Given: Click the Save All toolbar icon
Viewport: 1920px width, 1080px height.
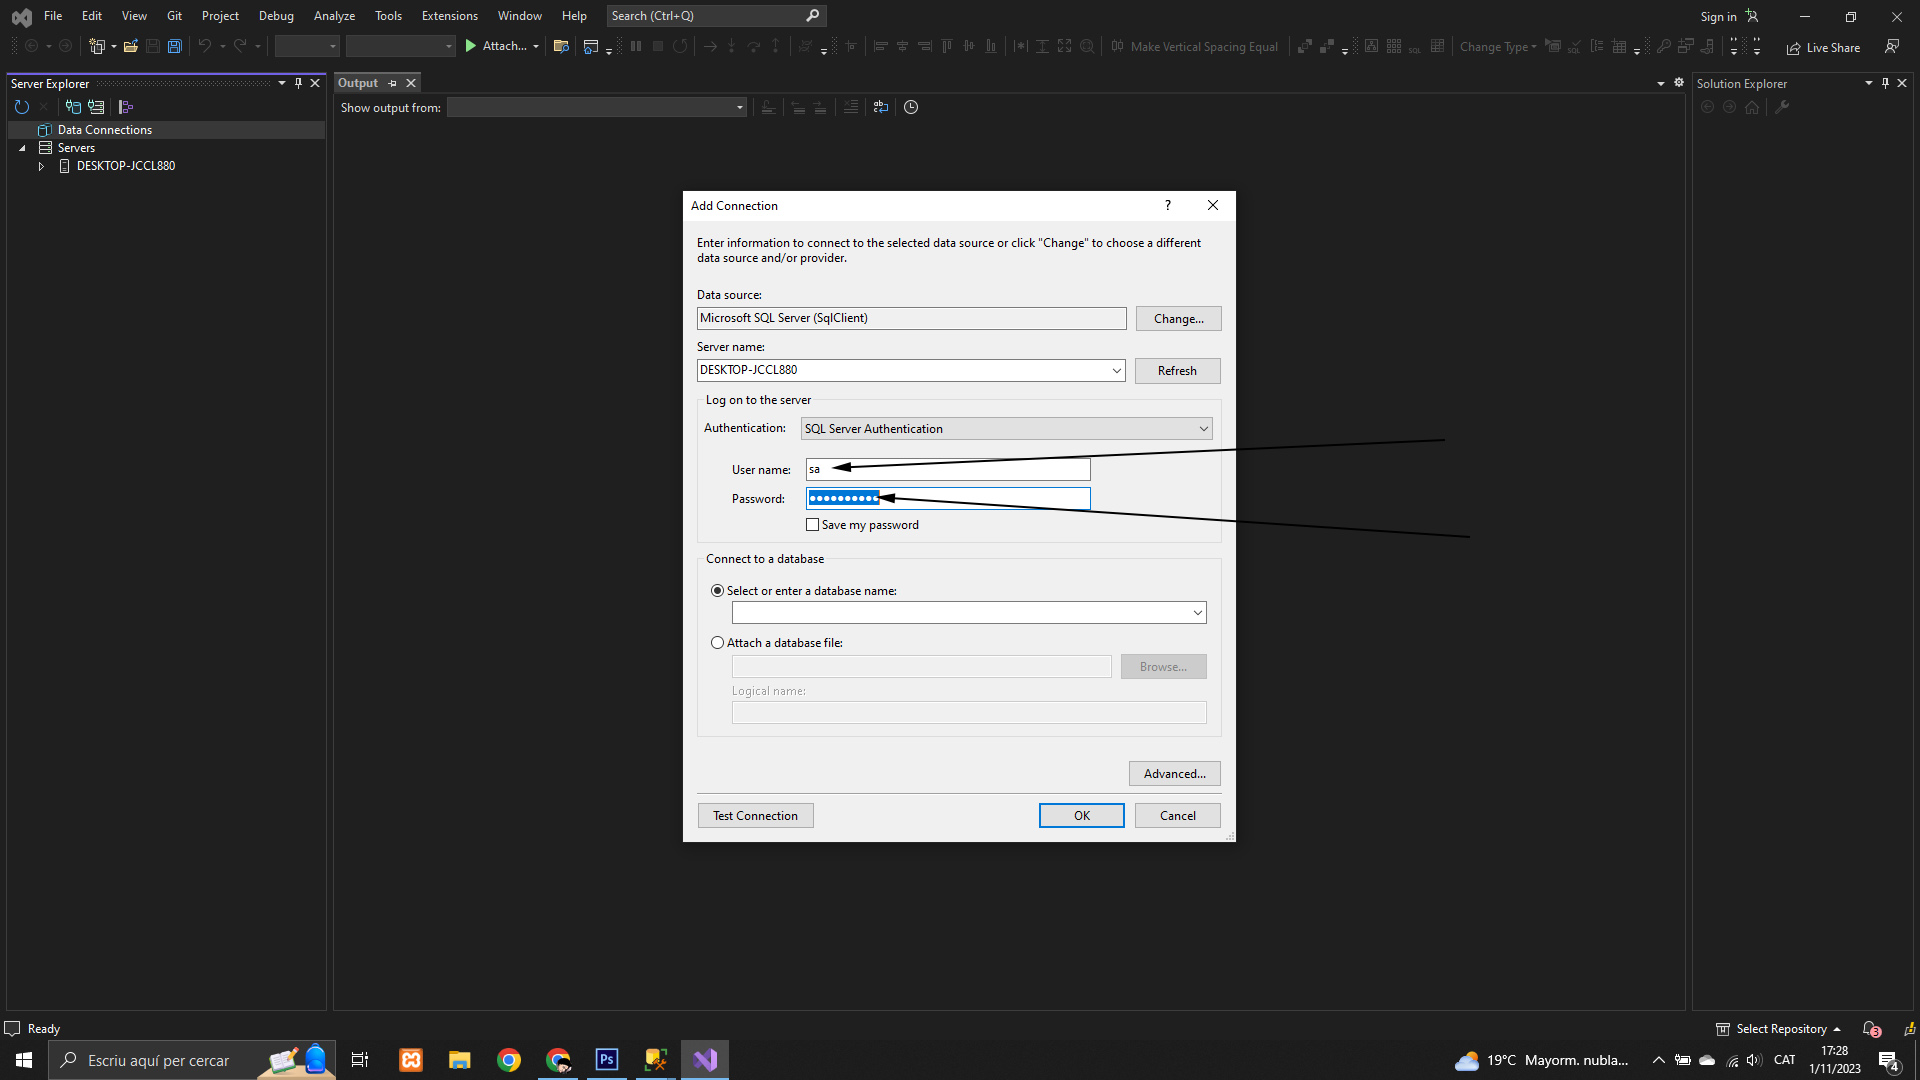Looking at the screenshot, I should [175, 46].
